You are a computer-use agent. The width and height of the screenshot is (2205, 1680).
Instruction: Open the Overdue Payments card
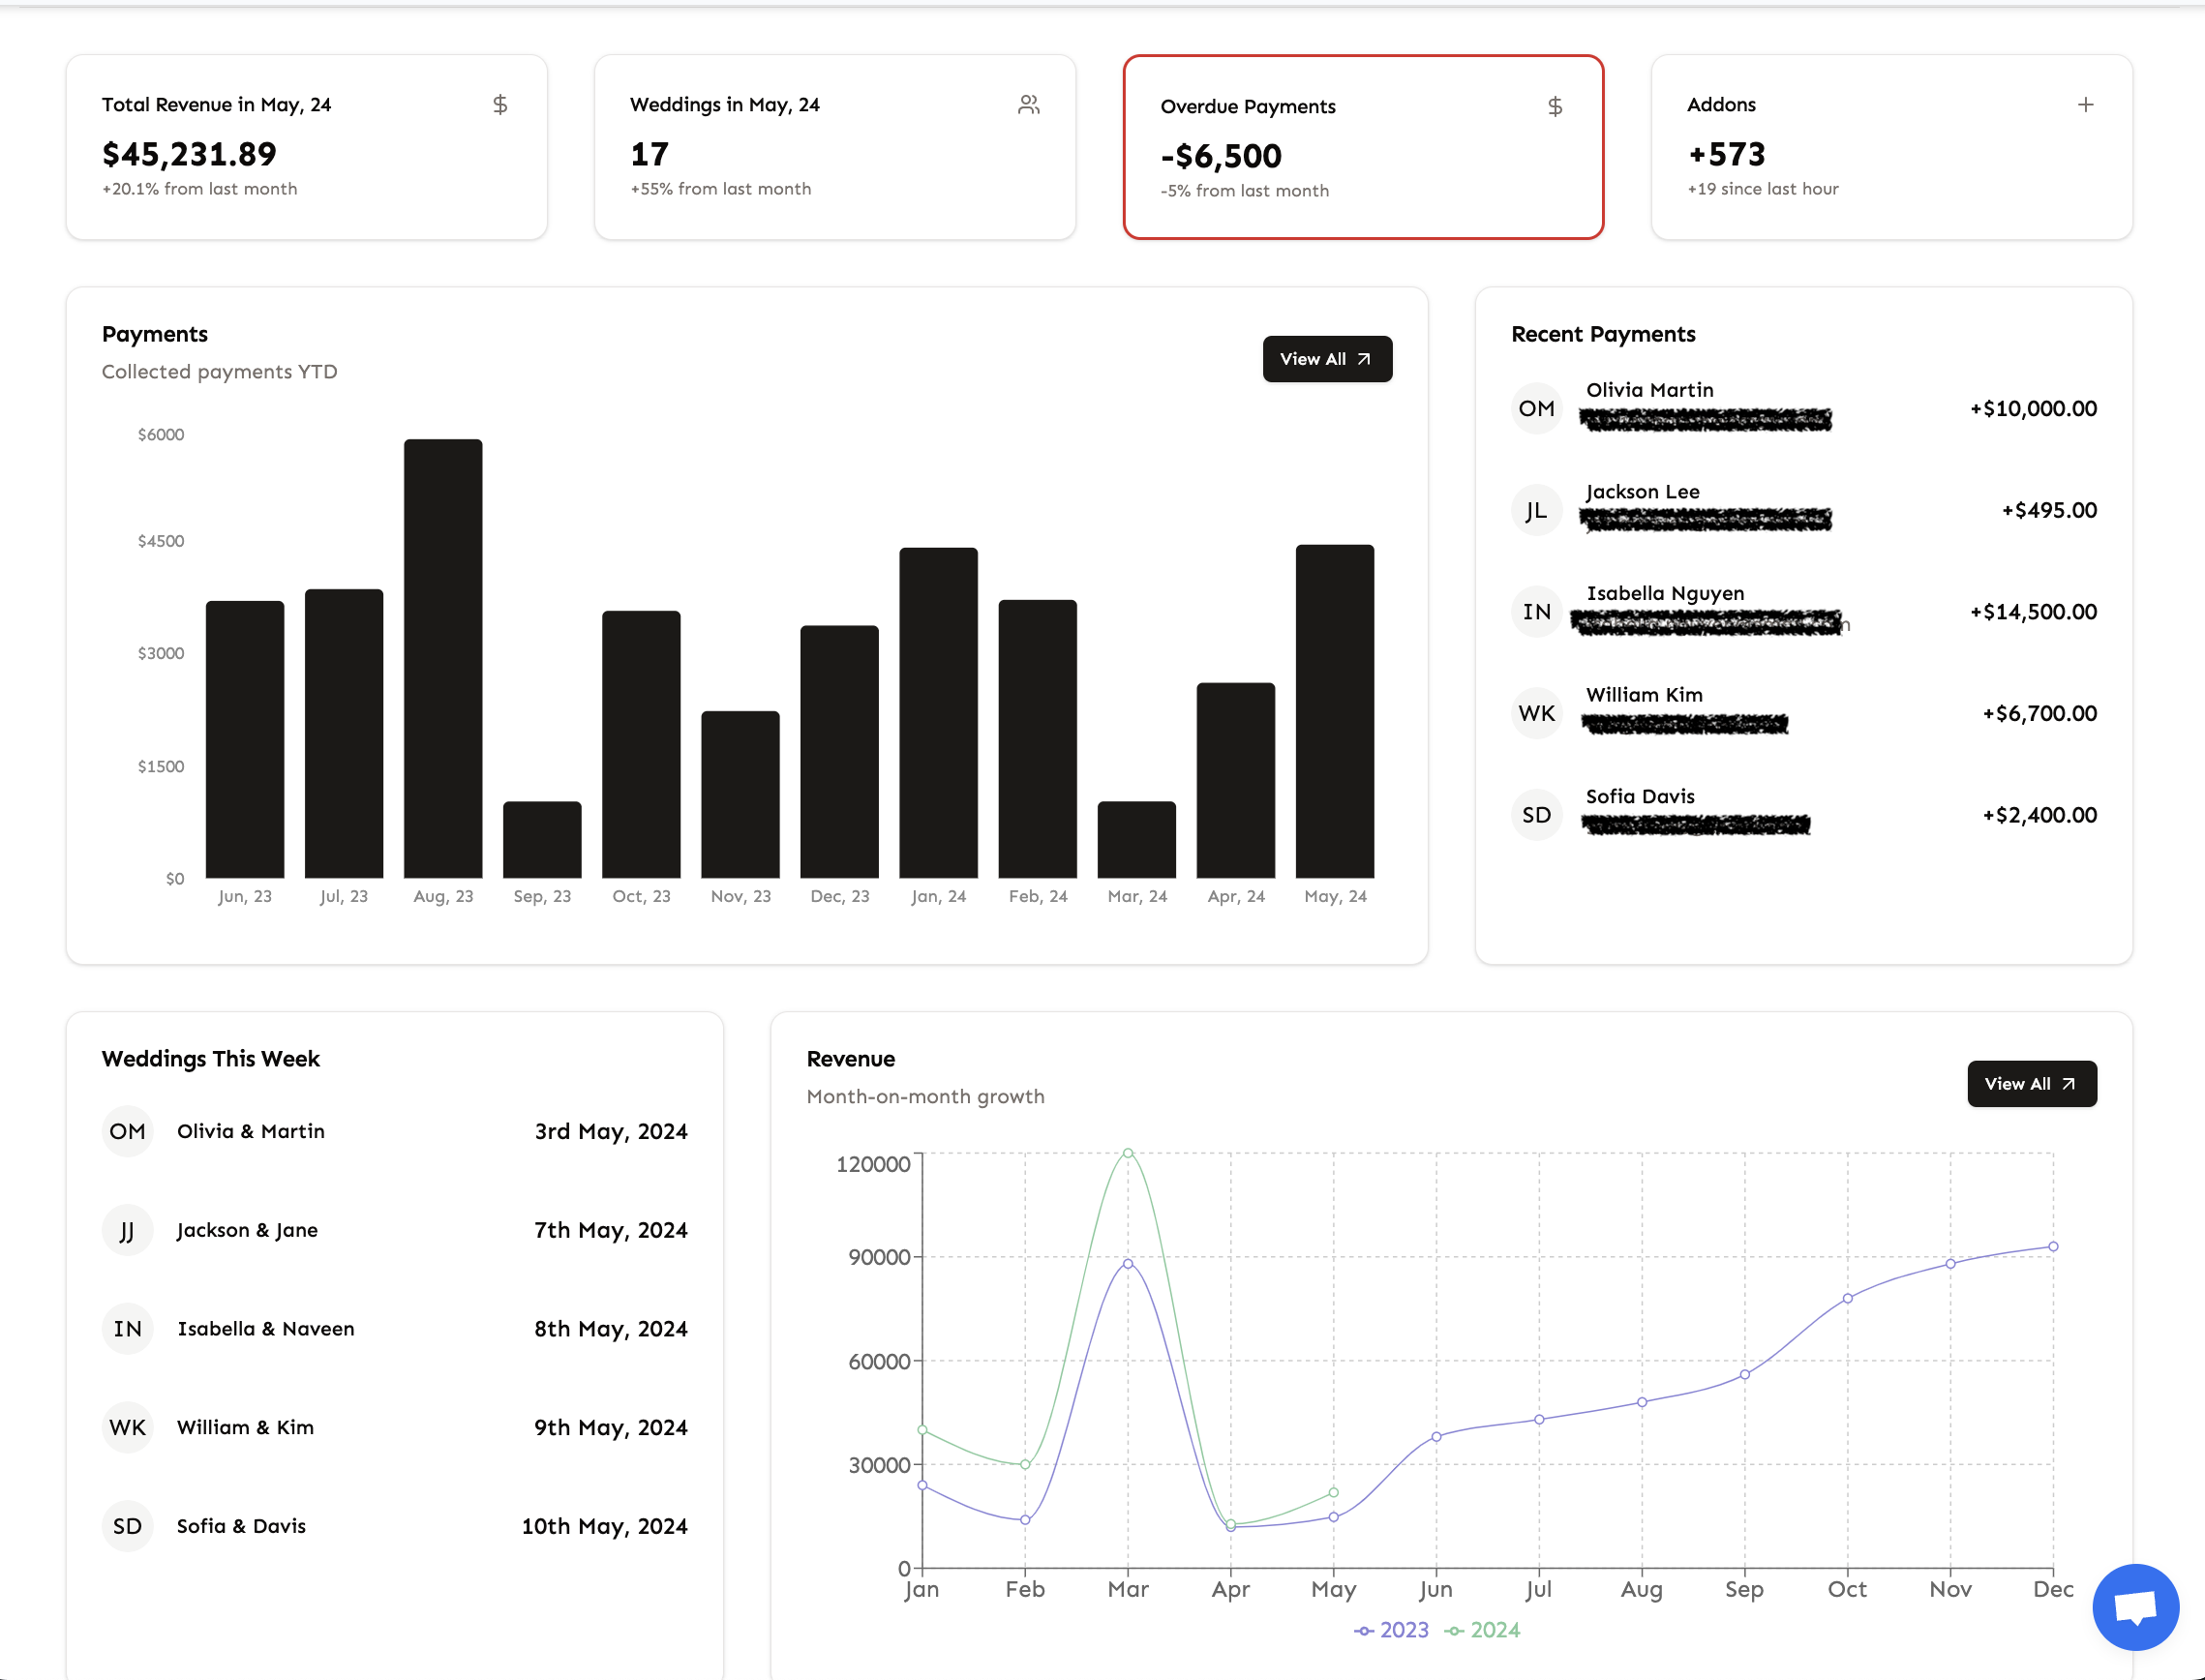[x=1363, y=147]
